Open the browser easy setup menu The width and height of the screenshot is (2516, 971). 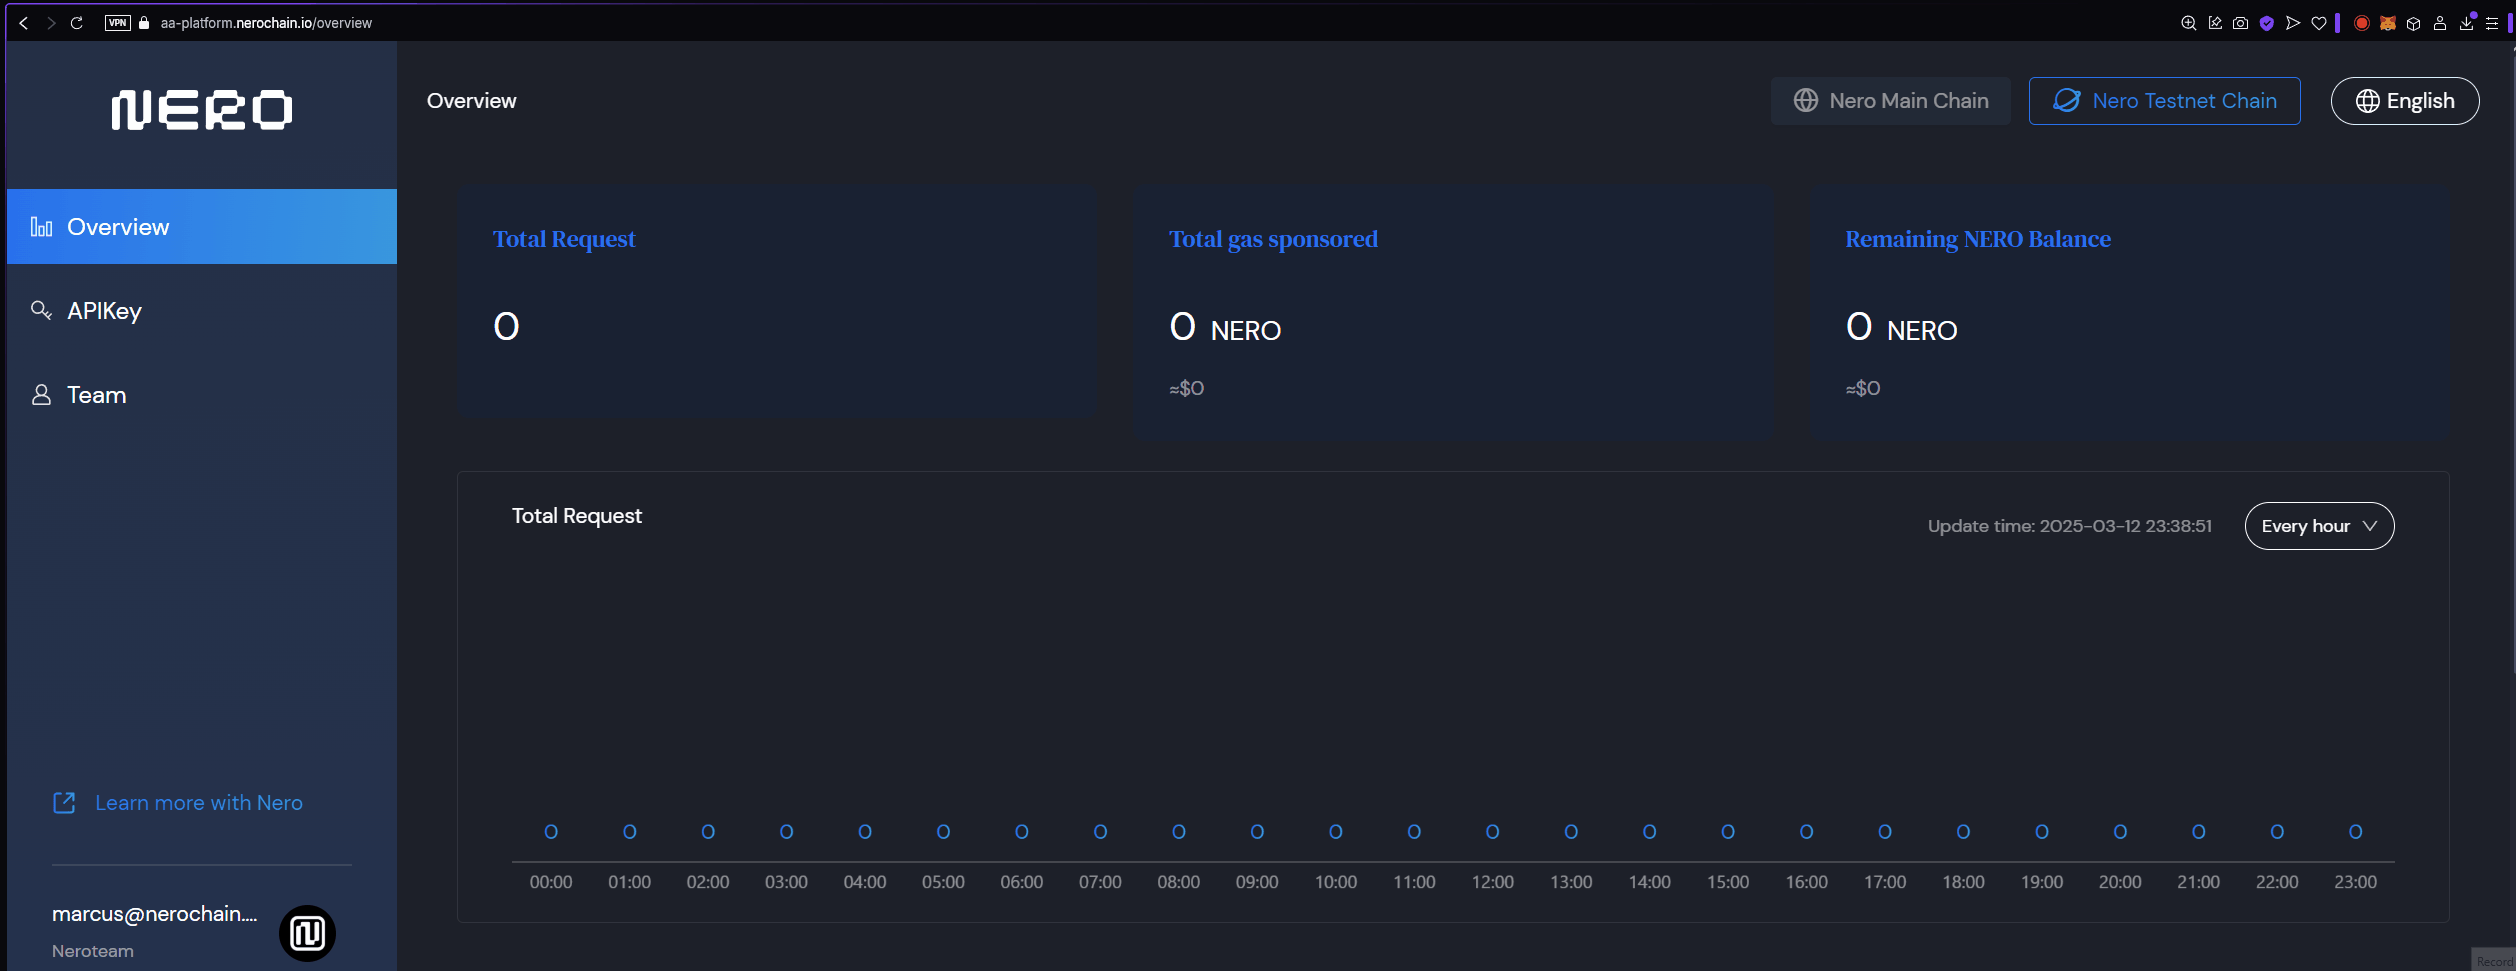(2492, 23)
